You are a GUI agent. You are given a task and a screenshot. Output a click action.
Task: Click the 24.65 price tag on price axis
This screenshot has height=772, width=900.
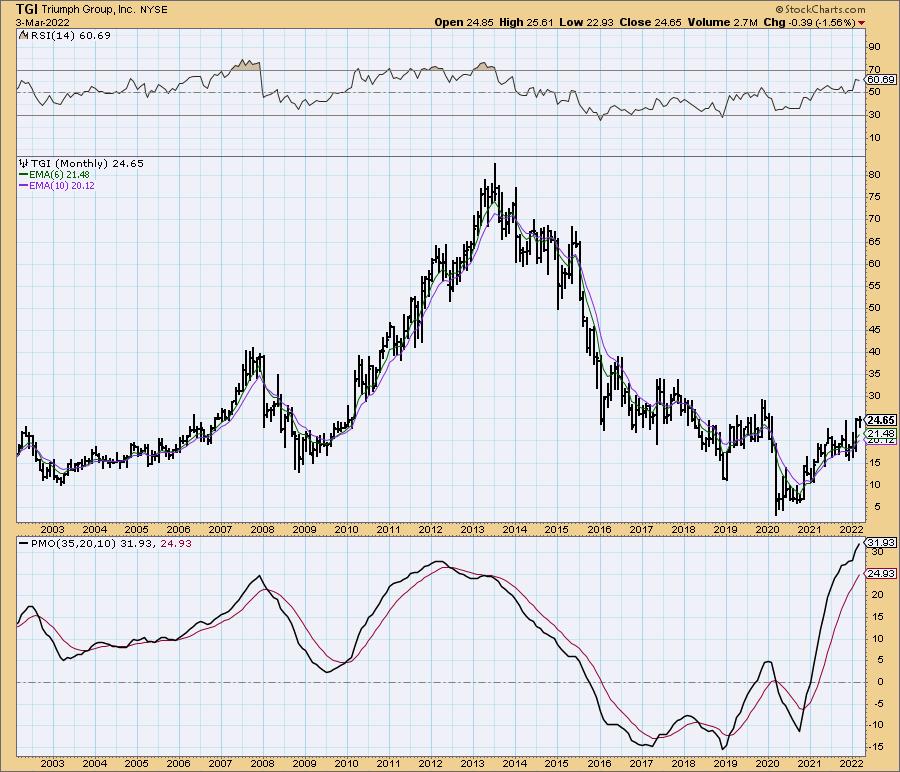pyautogui.click(x=881, y=420)
